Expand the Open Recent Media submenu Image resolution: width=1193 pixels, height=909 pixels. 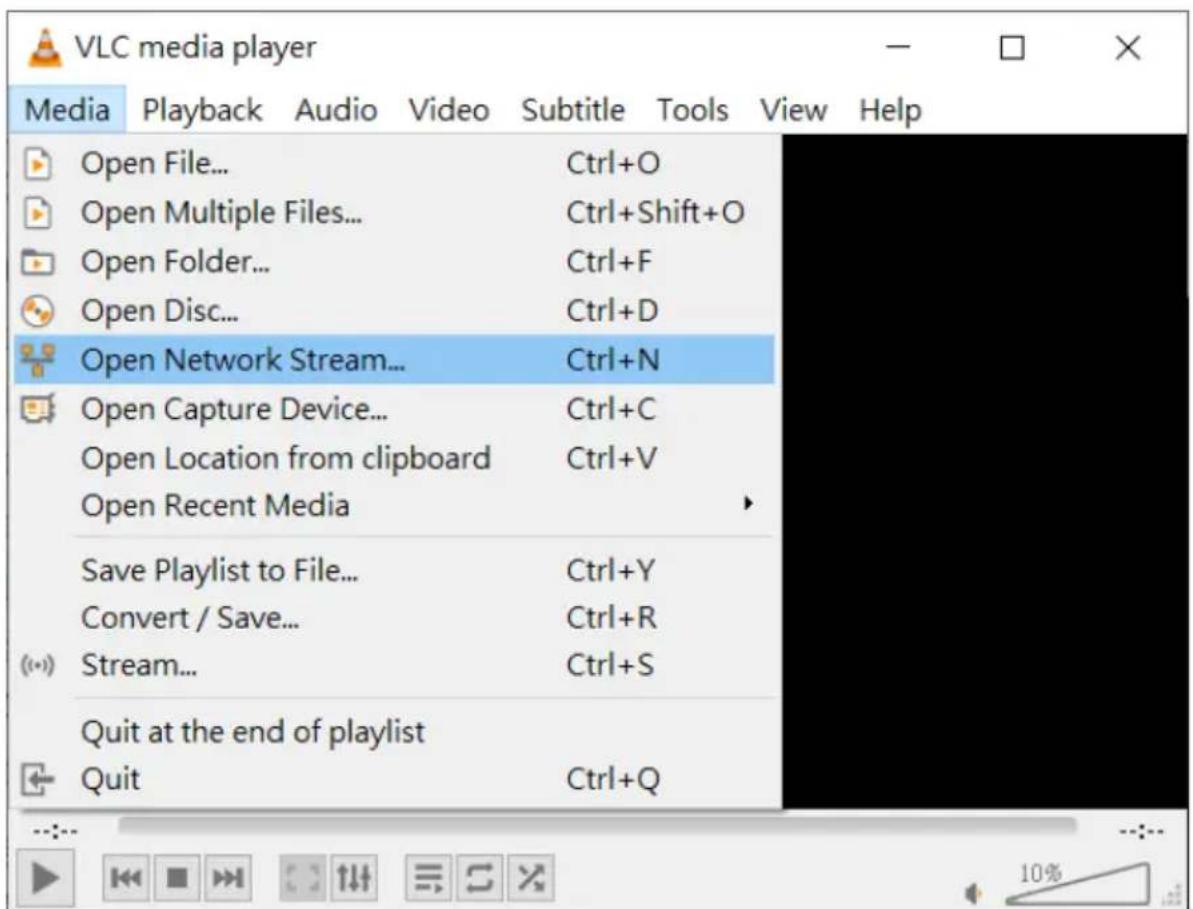click(x=394, y=506)
